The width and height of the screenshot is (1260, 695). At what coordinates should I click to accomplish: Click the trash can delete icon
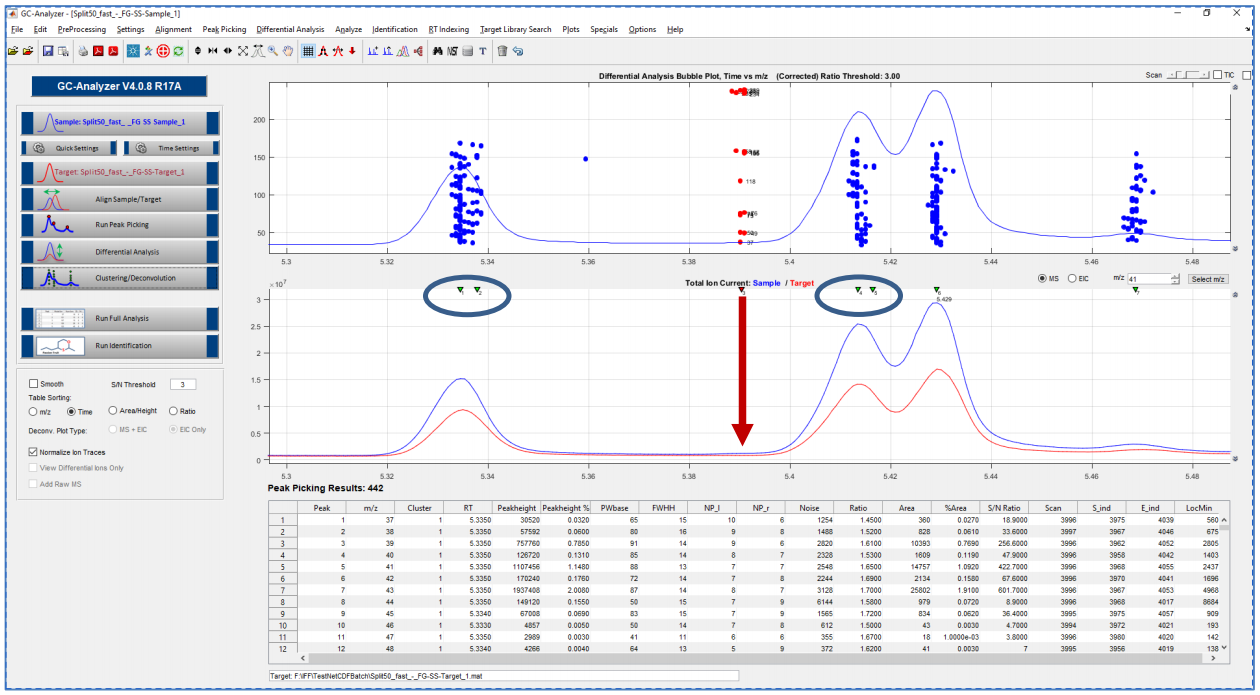502,50
